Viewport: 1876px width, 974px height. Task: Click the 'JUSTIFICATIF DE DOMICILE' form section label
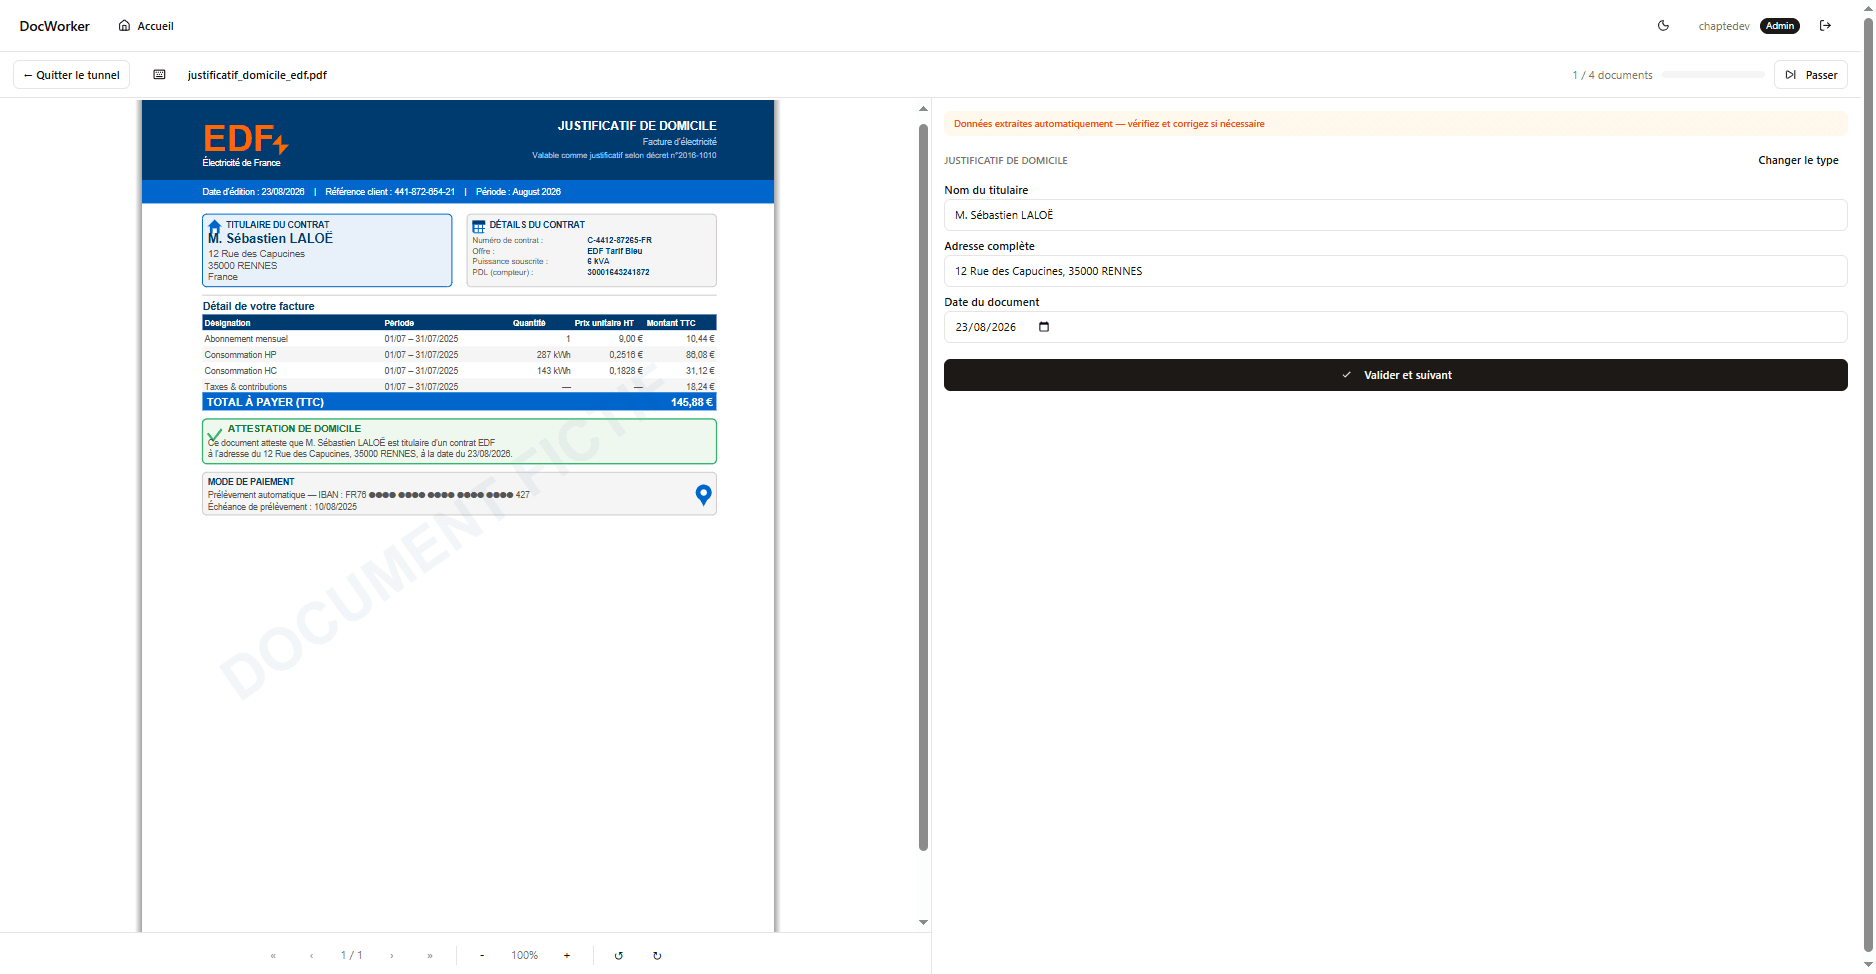click(1006, 161)
